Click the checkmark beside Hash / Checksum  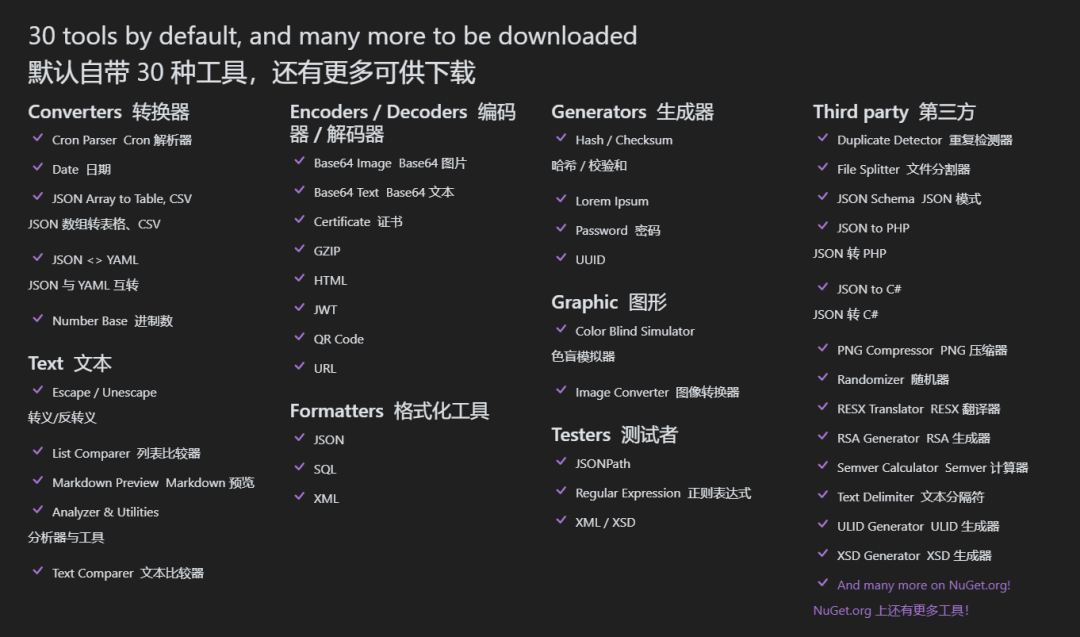click(560, 139)
